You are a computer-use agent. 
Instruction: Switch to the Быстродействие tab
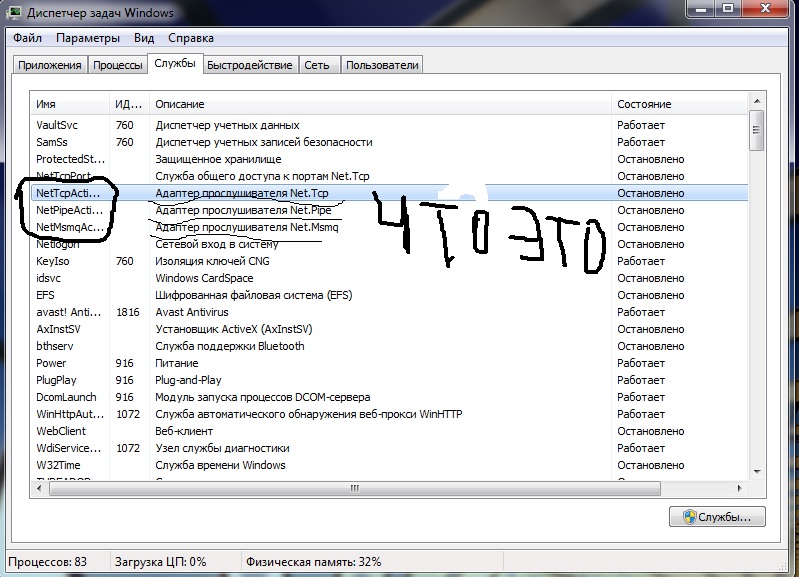click(250, 65)
